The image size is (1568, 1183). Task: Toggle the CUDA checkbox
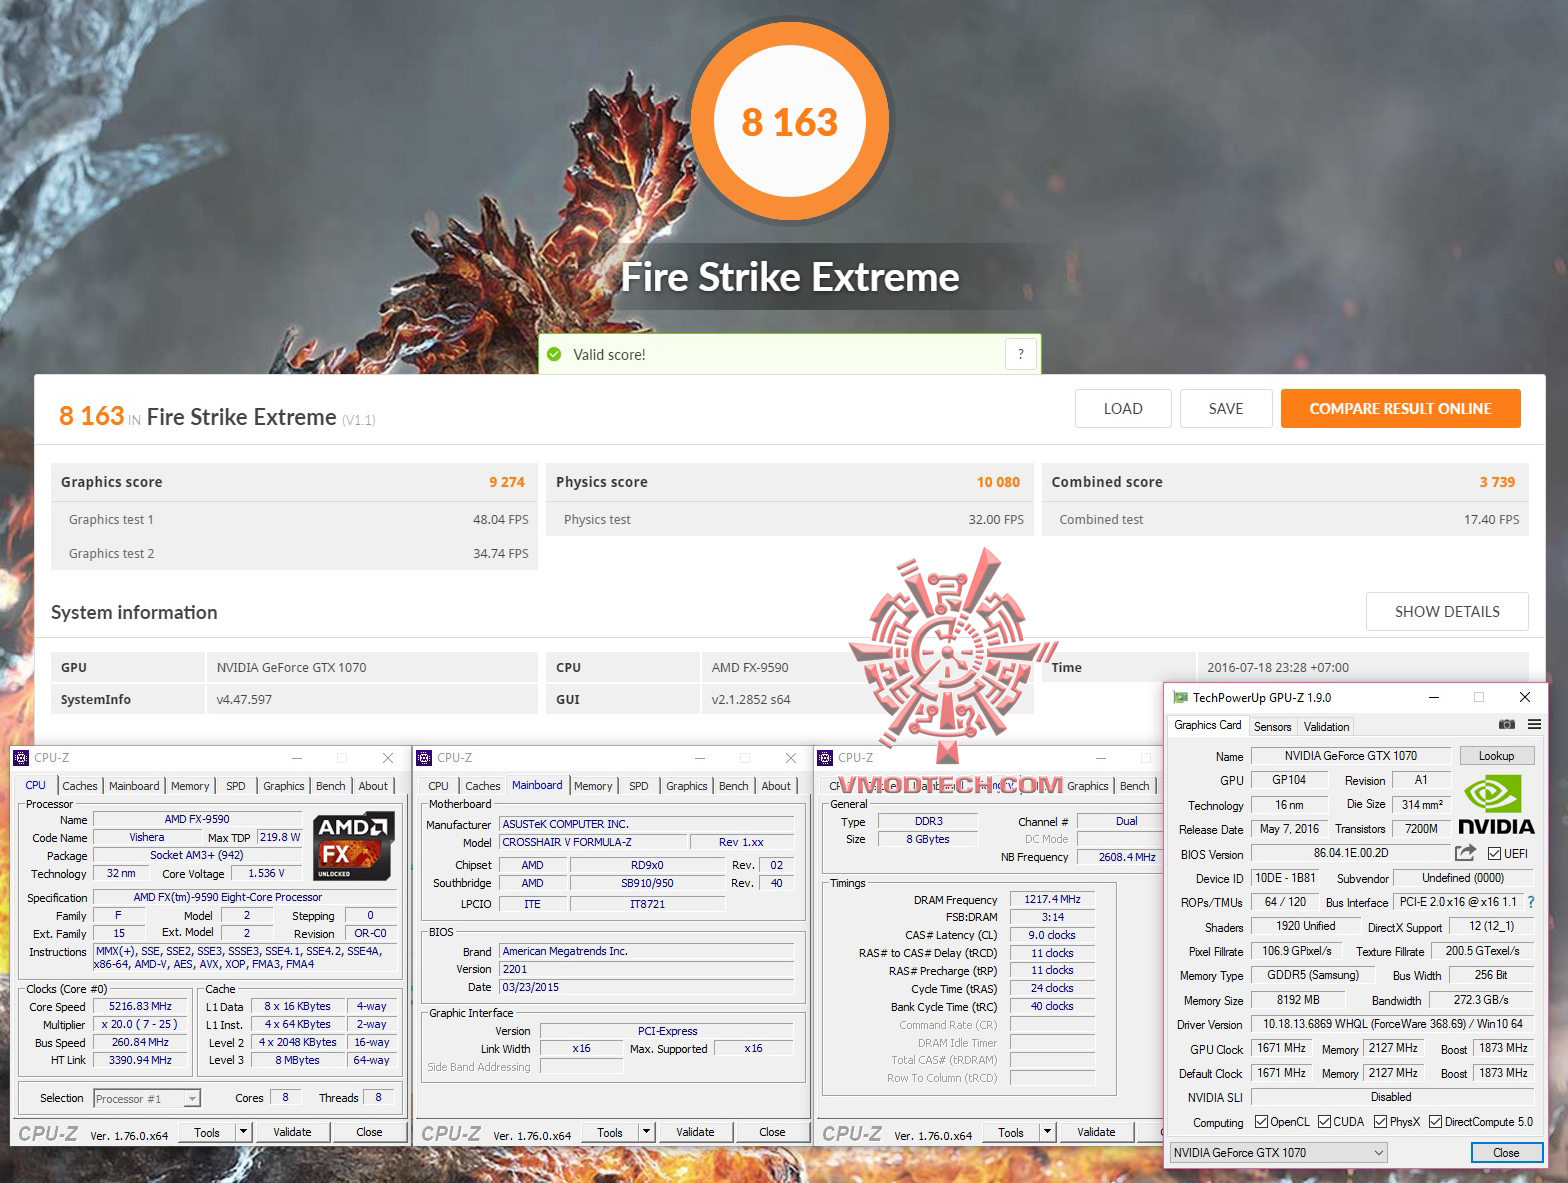coord(1324,1122)
